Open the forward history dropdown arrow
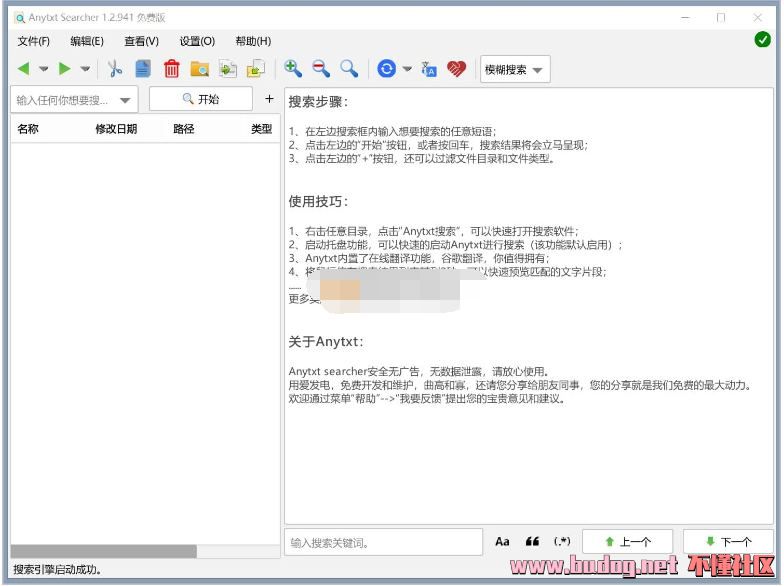The width and height of the screenshot is (784, 586). click(x=86, y=69)
